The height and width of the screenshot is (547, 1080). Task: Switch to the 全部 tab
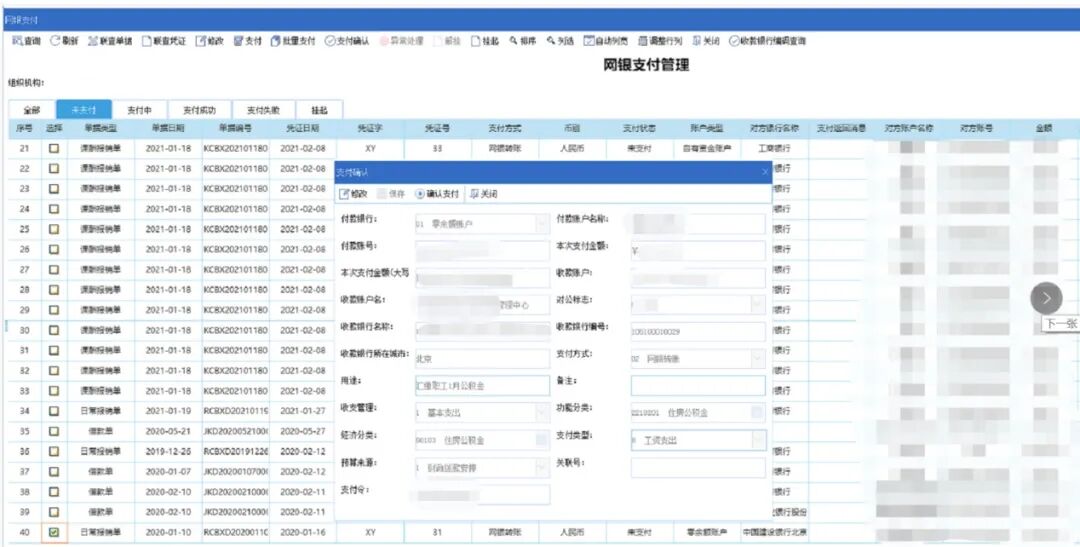32,110
